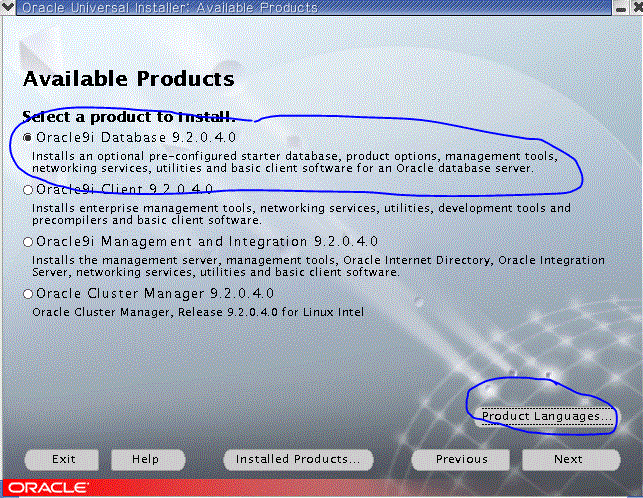This screenshot has width=643, height=498.
Task: Minimize the Oracle Universal Installer window
Action: click(621, 7)
